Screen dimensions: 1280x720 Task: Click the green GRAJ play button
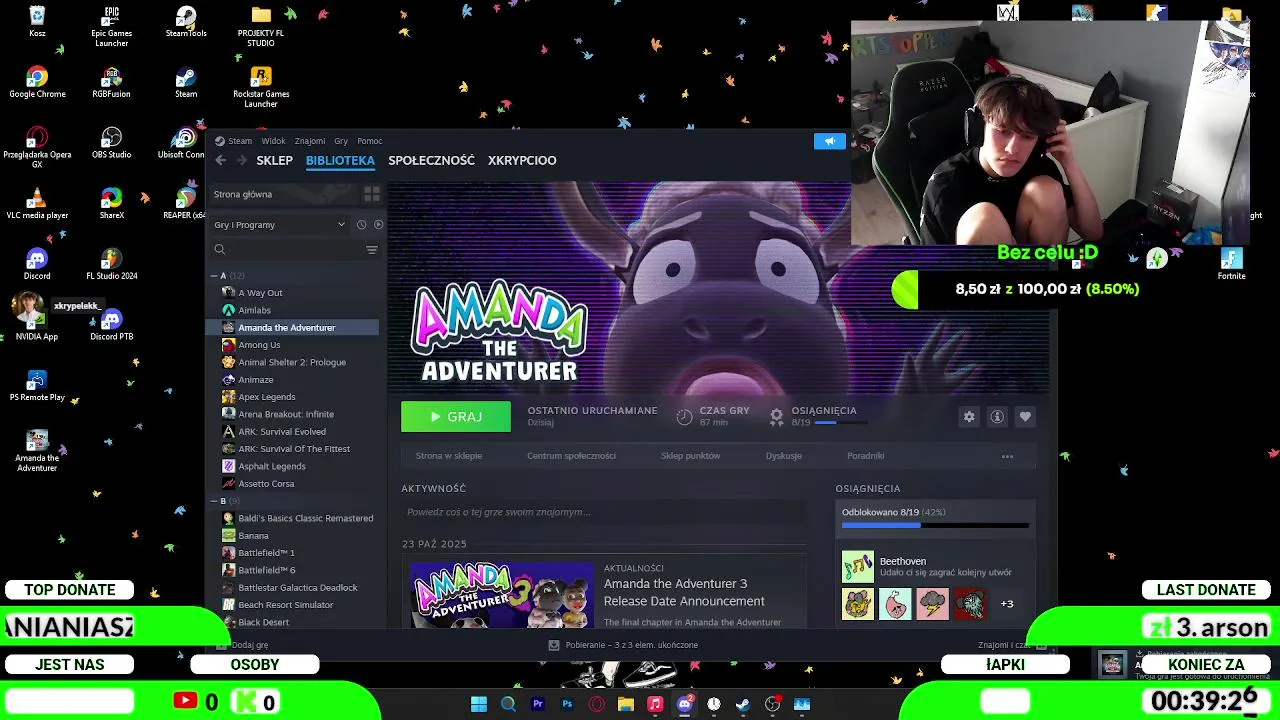[x=456, y=417]
